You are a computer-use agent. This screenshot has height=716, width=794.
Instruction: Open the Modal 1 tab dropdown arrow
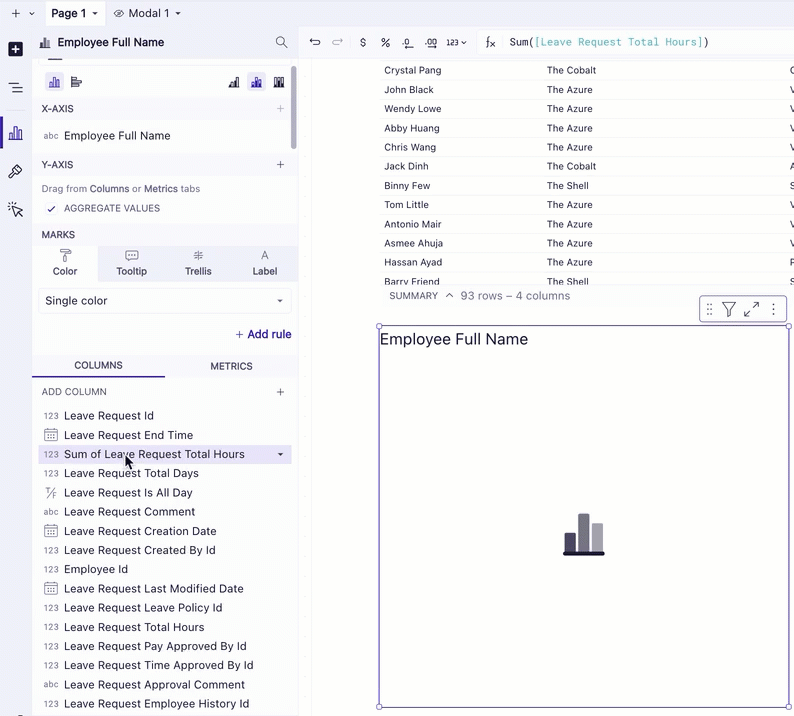click(178, 14)
